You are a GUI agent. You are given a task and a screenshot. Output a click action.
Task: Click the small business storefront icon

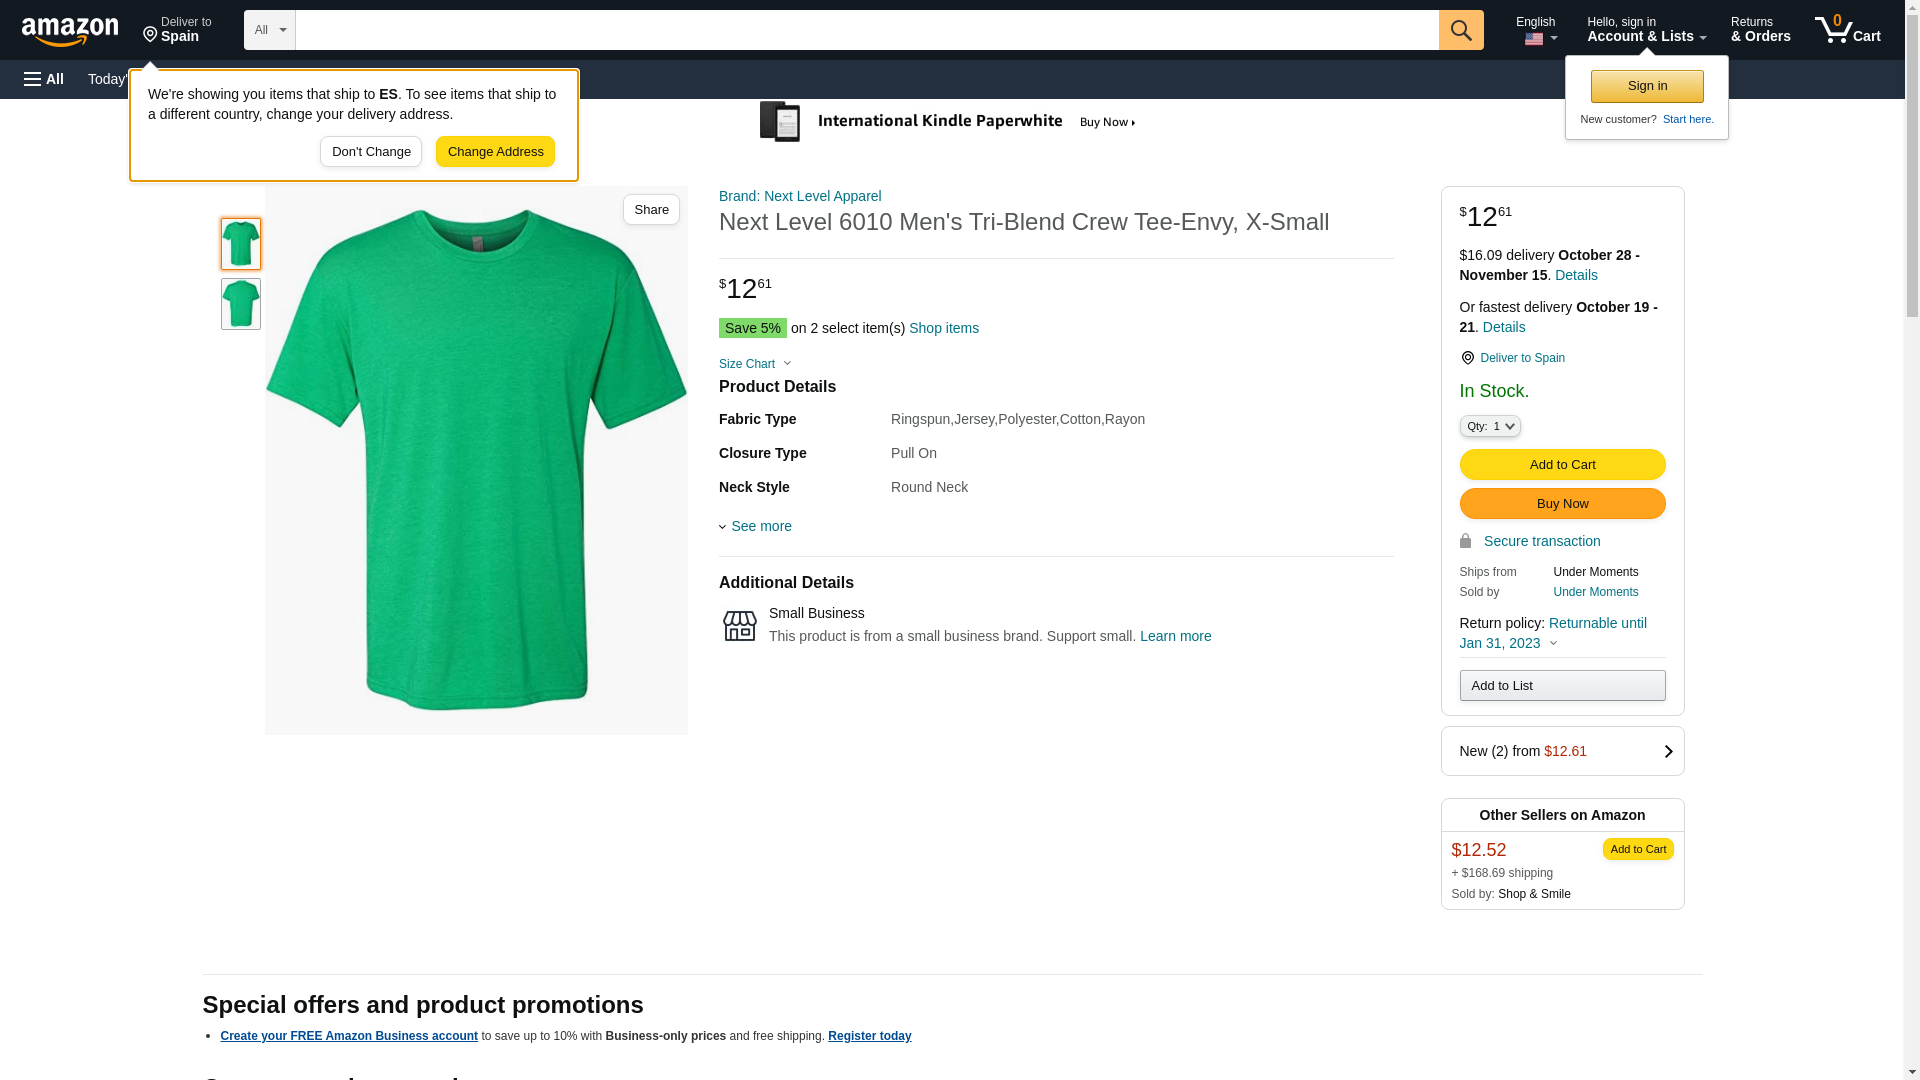coord(740,626)
